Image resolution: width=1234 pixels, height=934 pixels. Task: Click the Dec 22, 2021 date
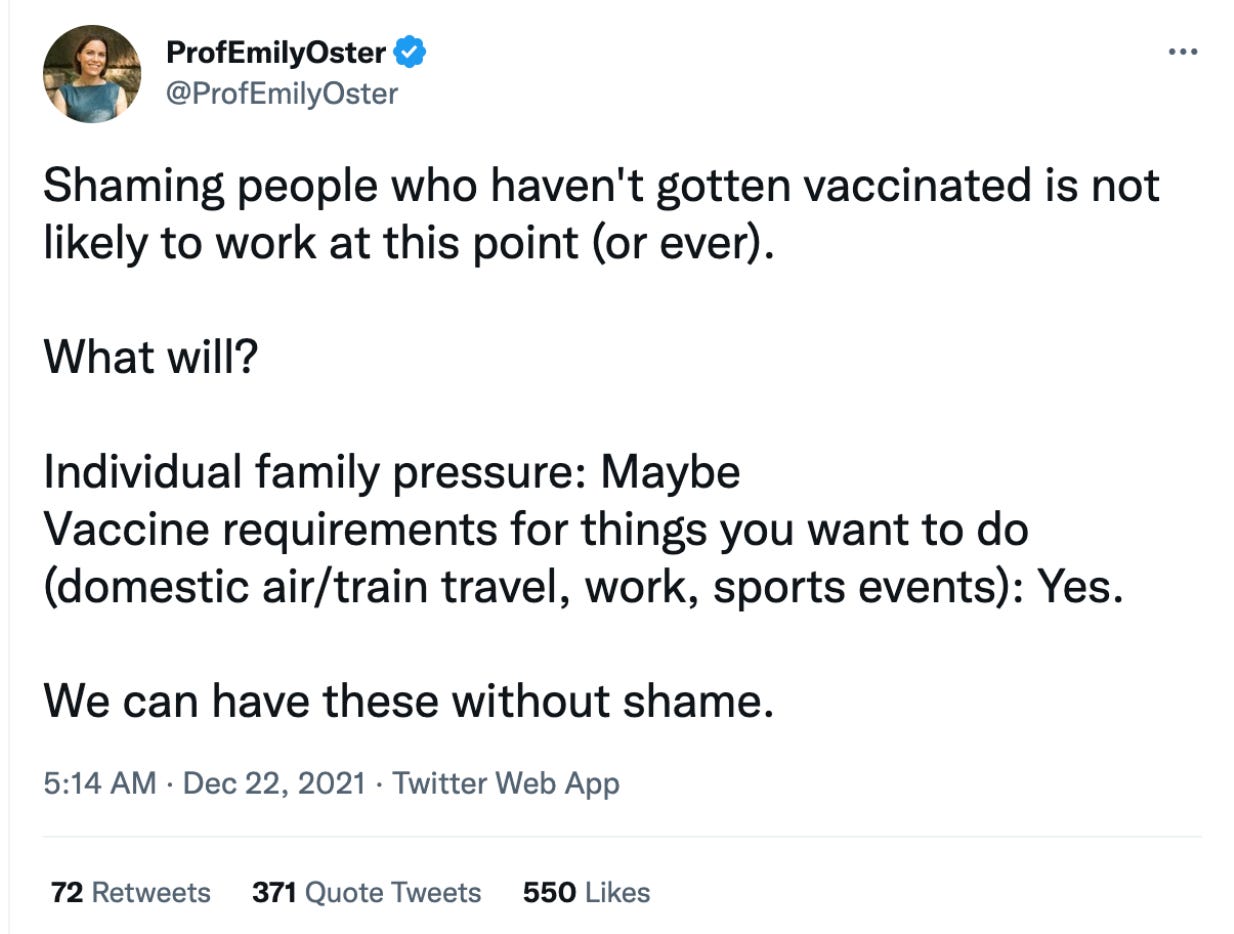tap(274, 783)
